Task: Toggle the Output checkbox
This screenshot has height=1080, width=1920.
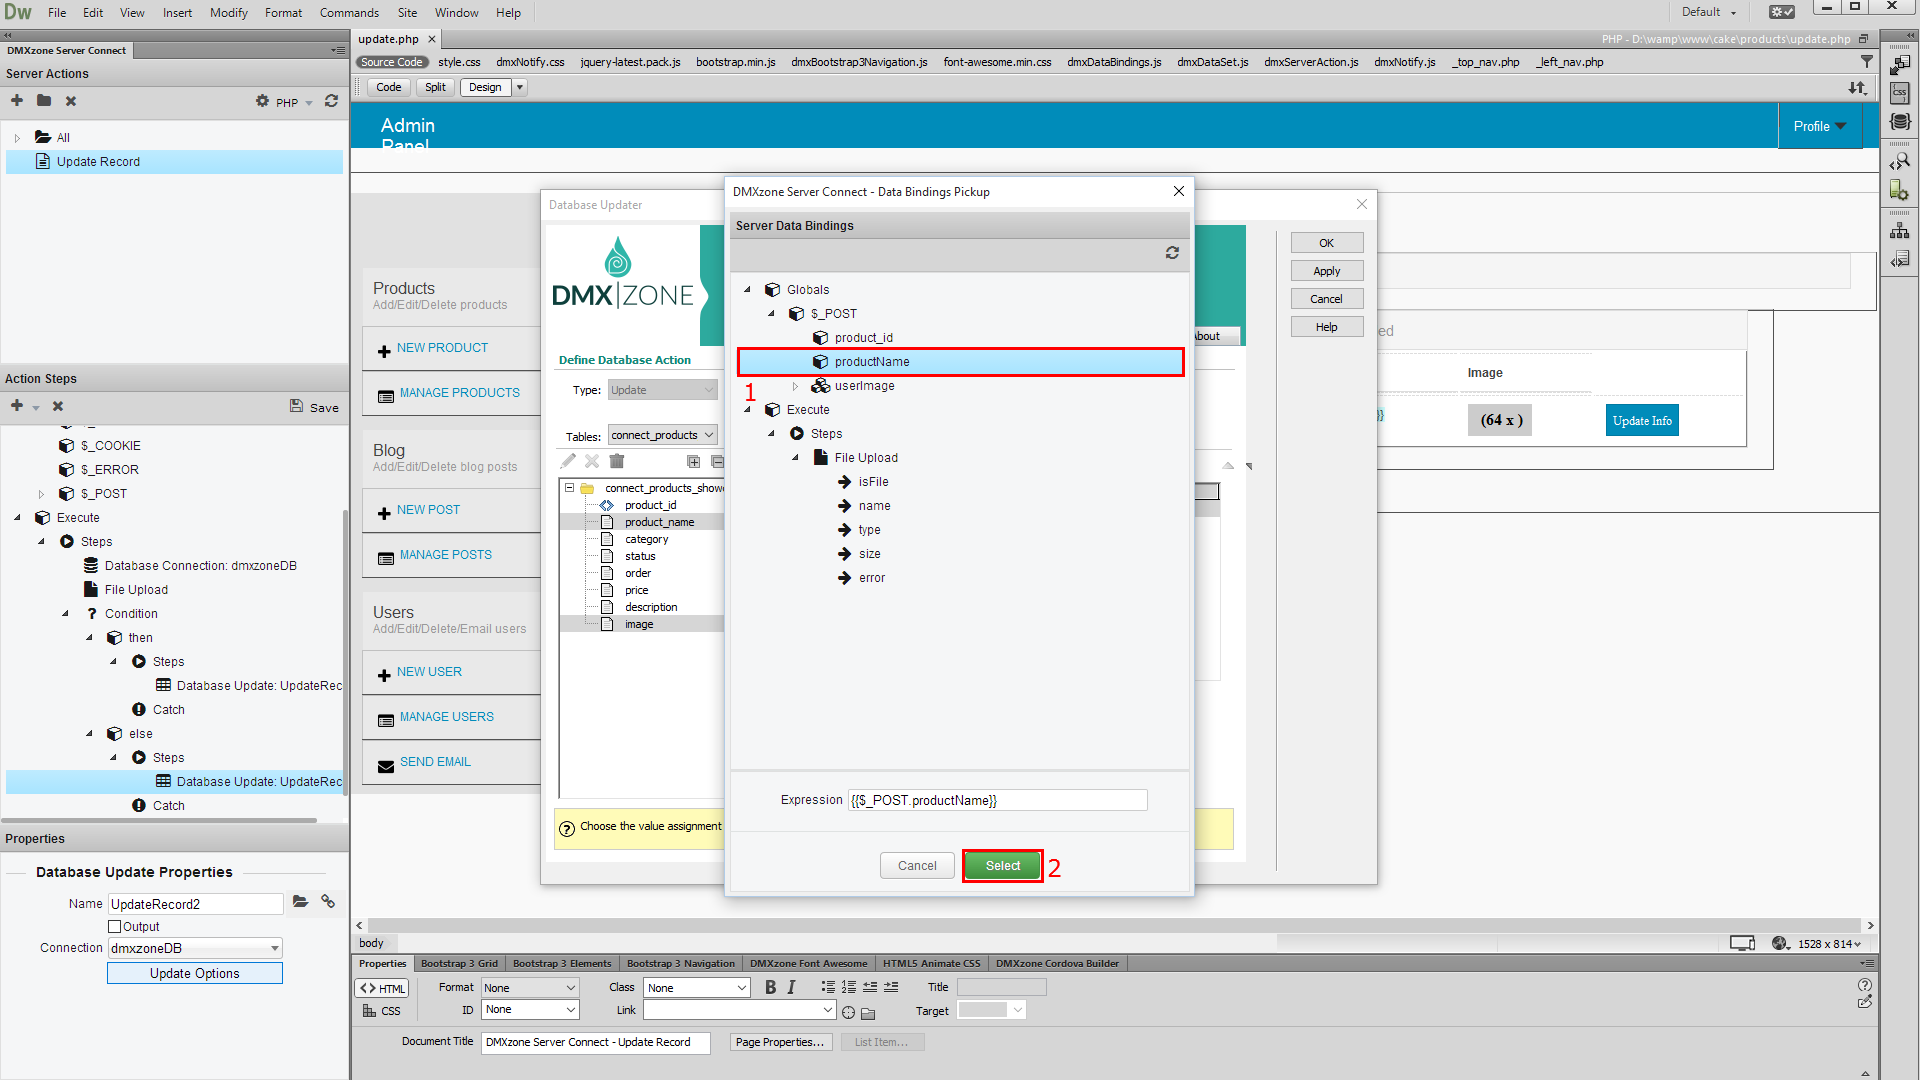Action: (115, 927)
